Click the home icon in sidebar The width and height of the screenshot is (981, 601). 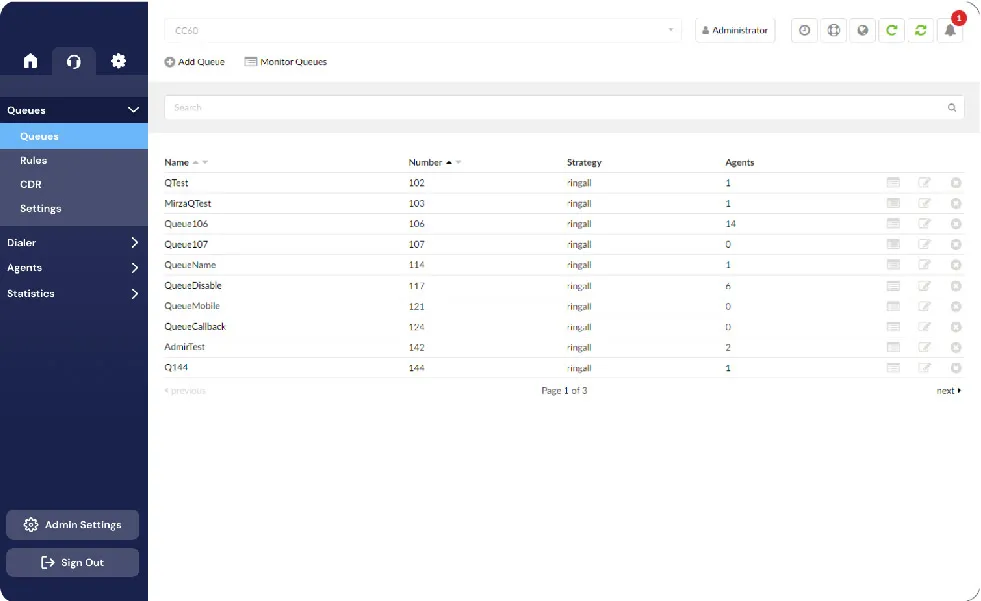[x=30, y=61]
